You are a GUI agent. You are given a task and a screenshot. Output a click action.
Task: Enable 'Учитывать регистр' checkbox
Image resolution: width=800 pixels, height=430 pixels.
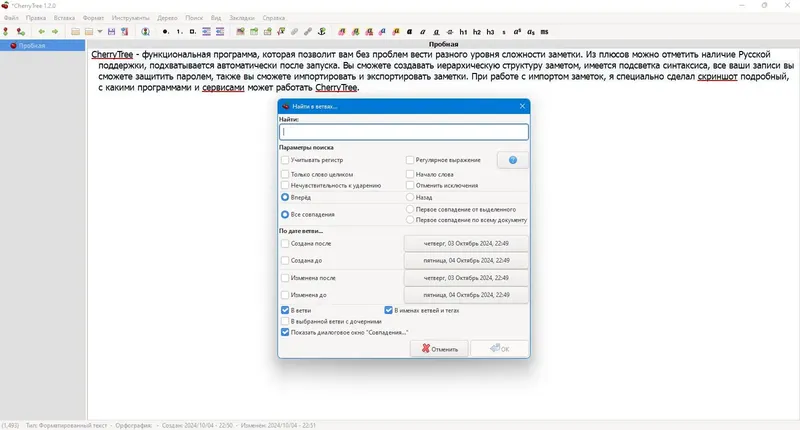(x=285, y=160)
